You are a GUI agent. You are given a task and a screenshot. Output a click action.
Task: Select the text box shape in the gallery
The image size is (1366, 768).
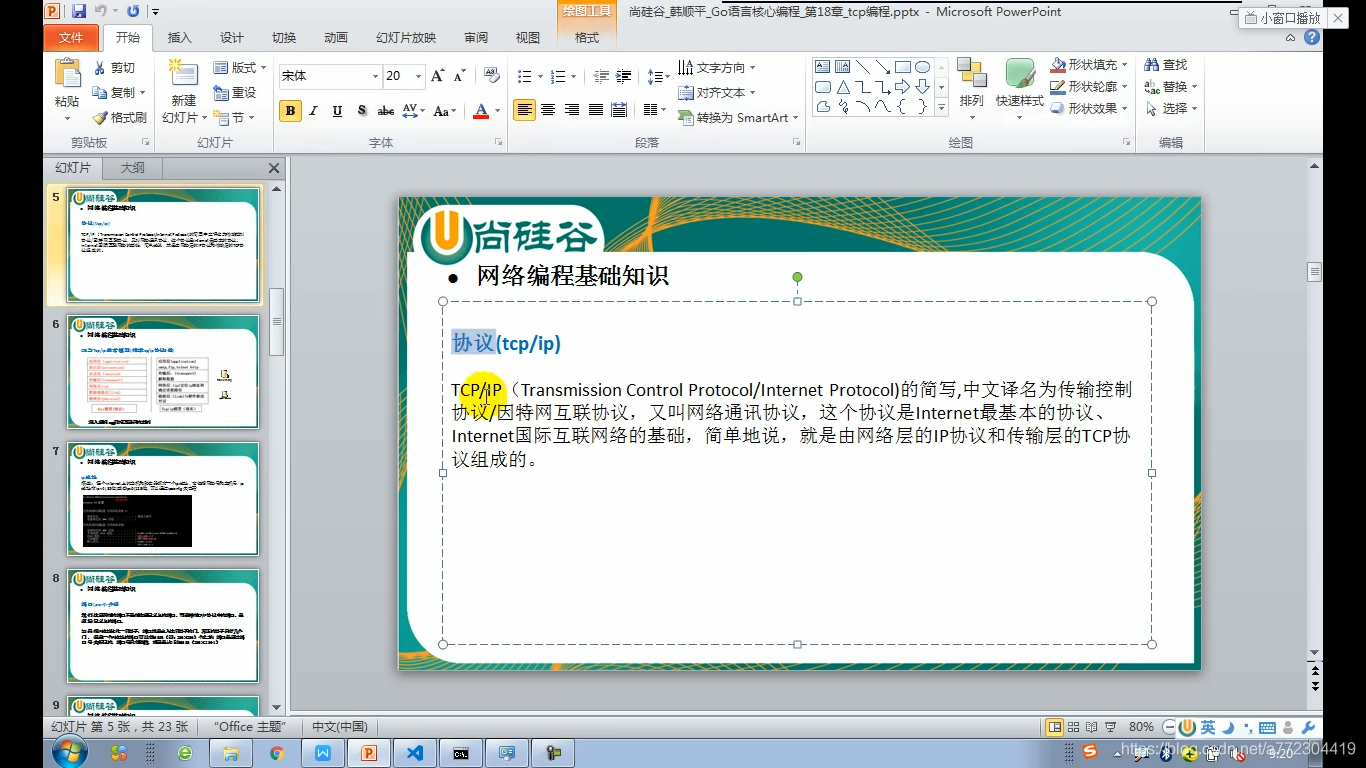pyautogui.click(x=823, y=67)
